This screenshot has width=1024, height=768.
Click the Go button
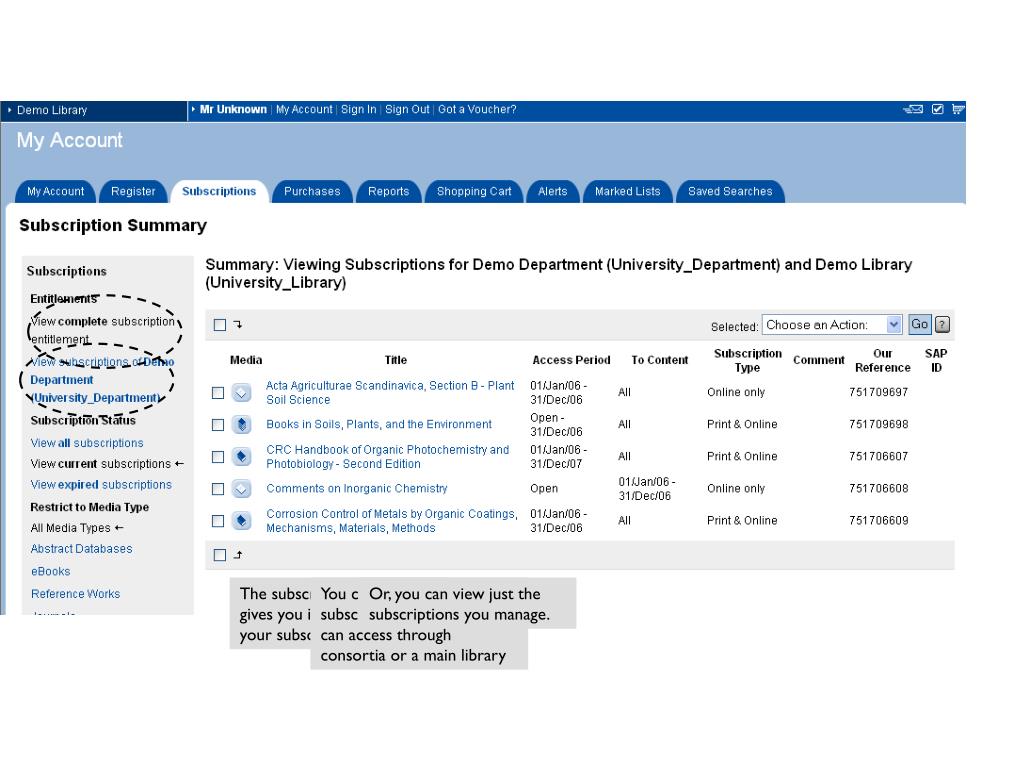click(x=920, y=325)
